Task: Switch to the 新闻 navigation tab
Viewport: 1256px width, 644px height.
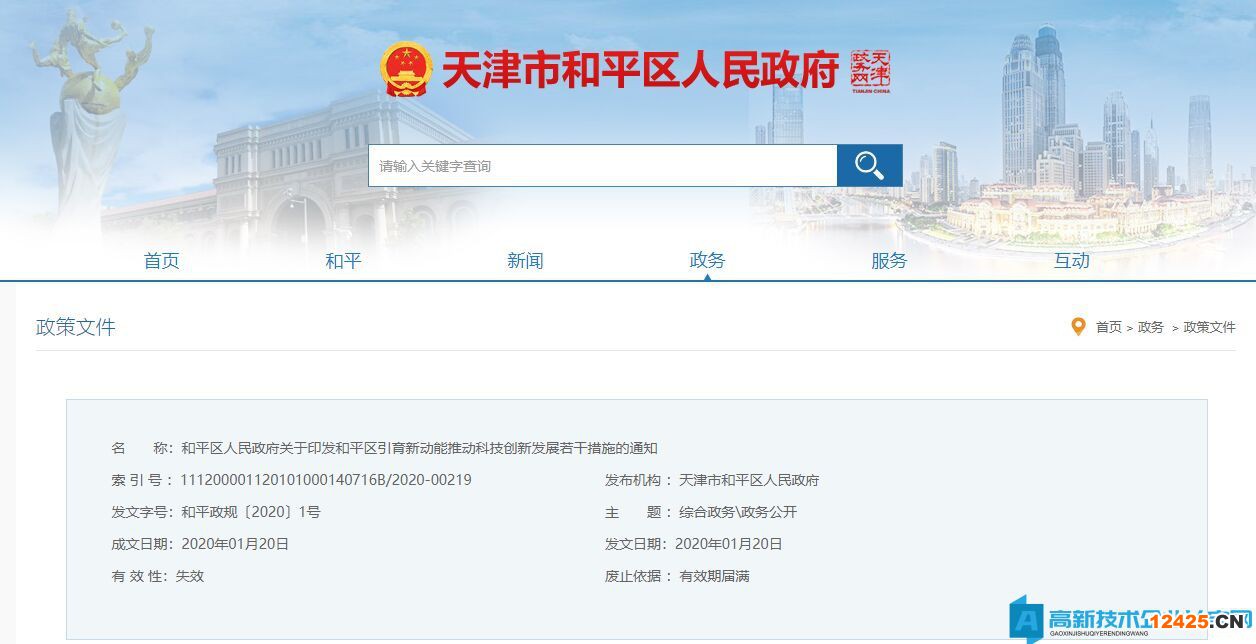Action: 526,260
